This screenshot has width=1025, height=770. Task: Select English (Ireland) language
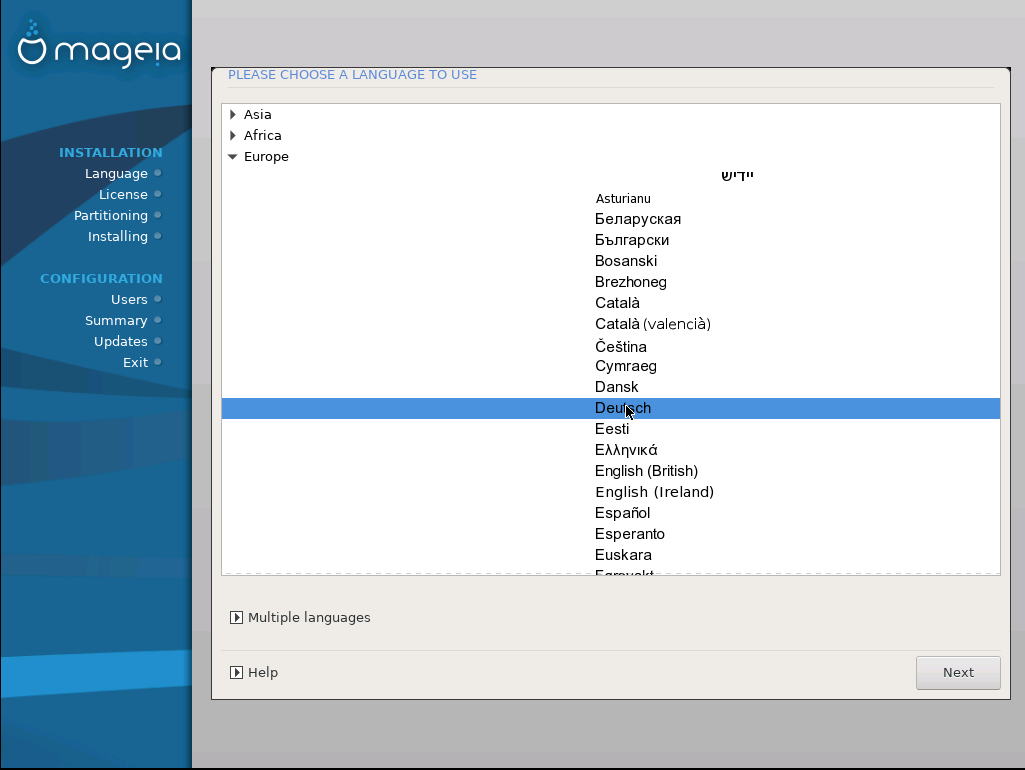[654, 492]
